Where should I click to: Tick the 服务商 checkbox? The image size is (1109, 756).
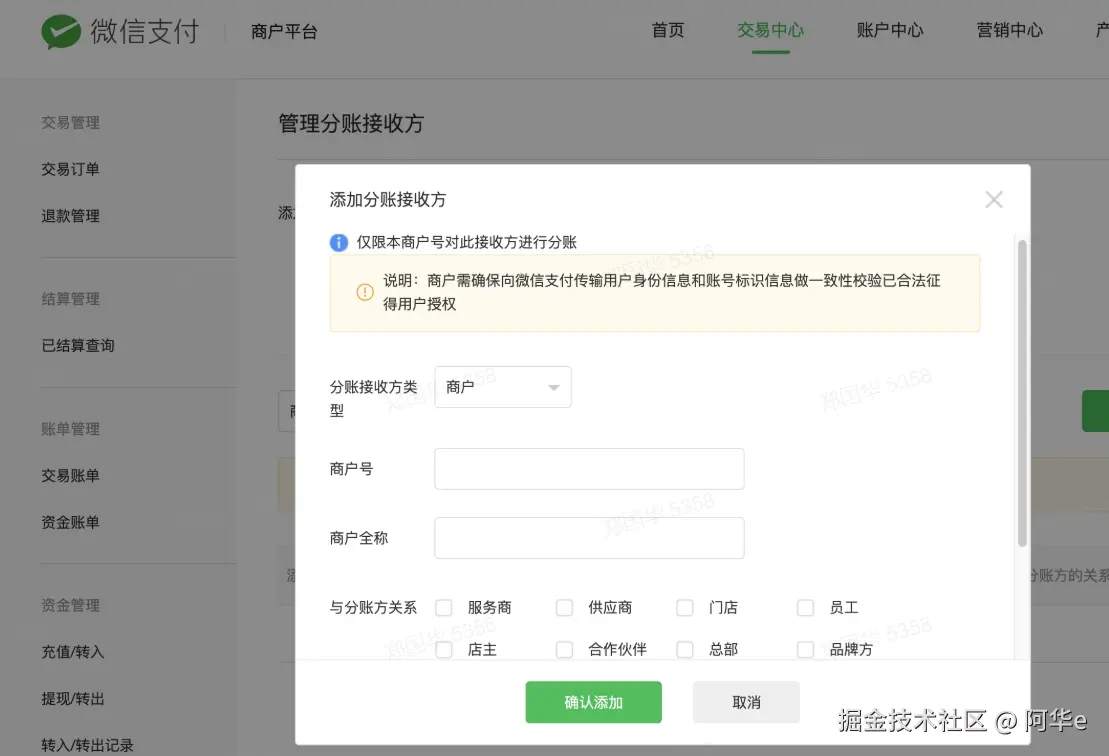click(x=443, y=607)
